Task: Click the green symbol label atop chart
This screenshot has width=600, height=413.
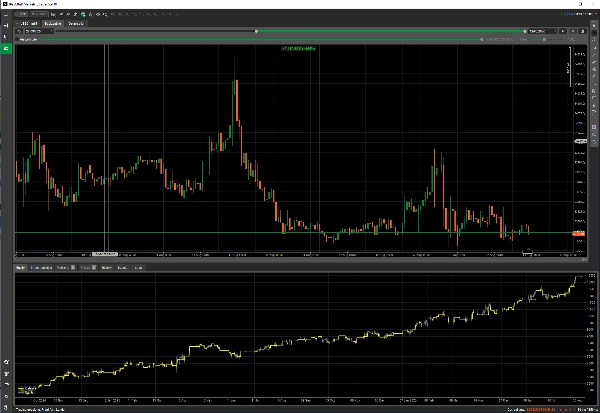Action: 298,49
